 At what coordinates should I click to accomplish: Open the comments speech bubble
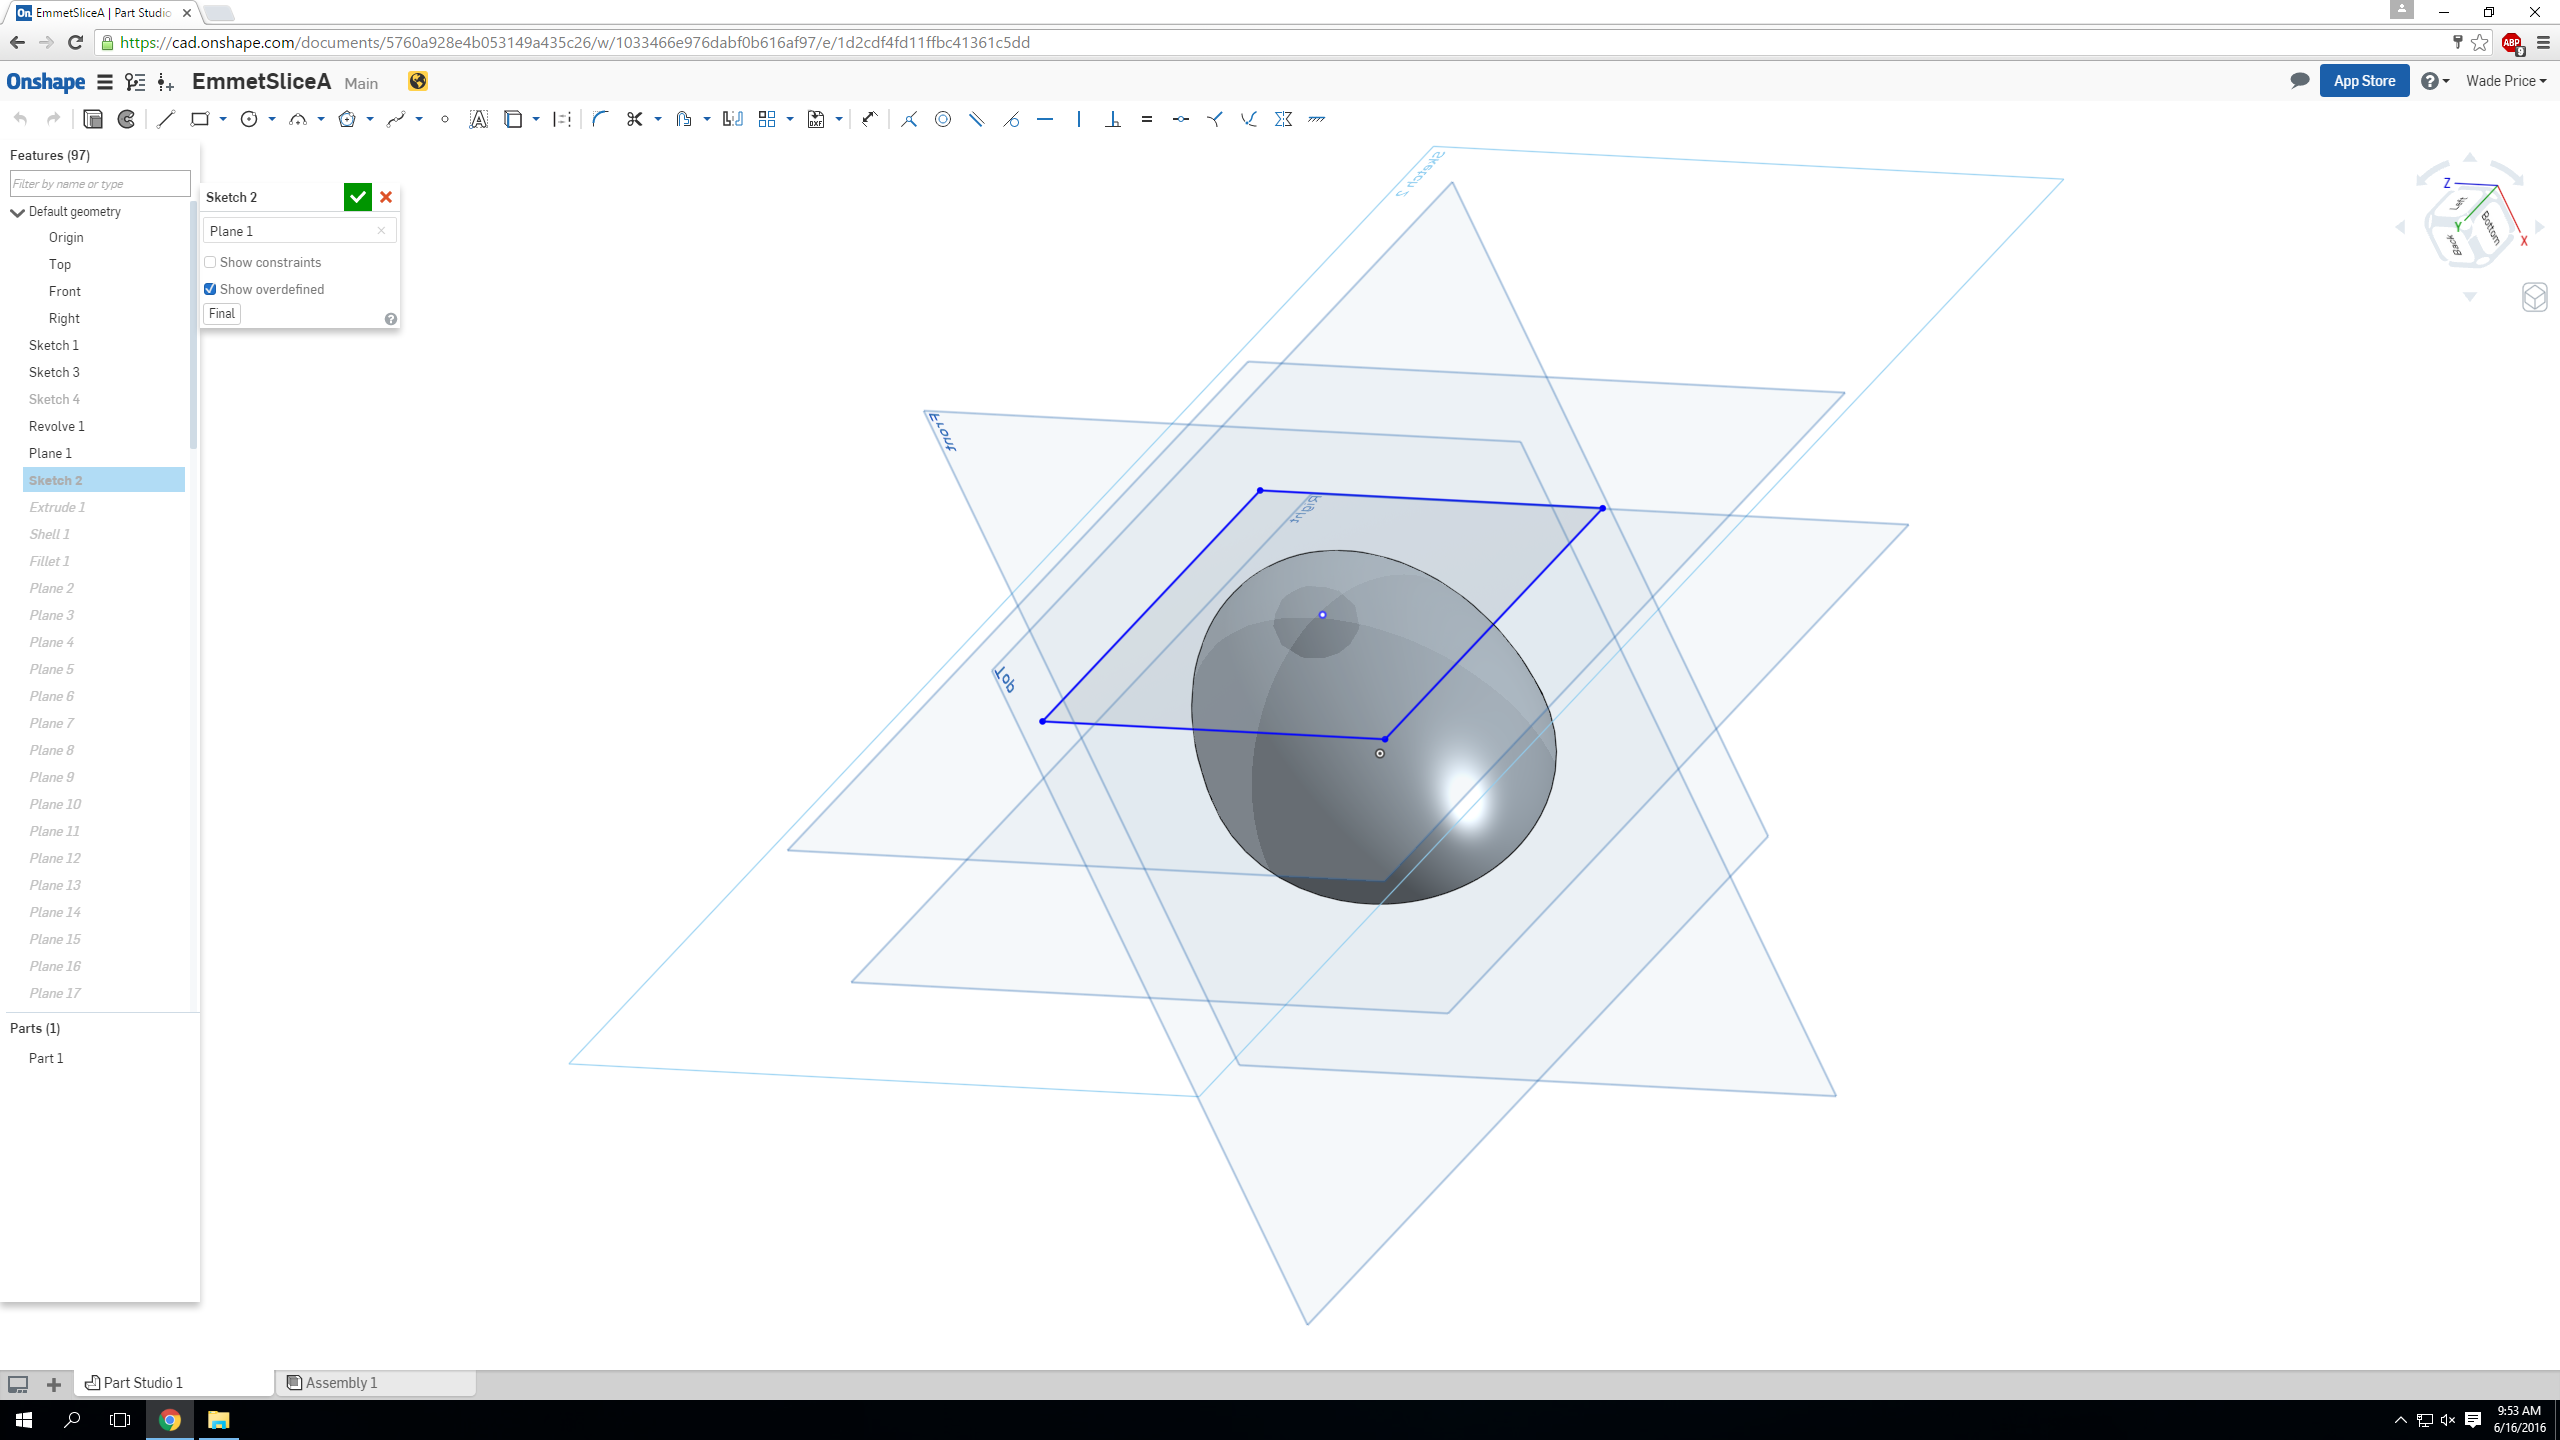tap(2299, 81)
